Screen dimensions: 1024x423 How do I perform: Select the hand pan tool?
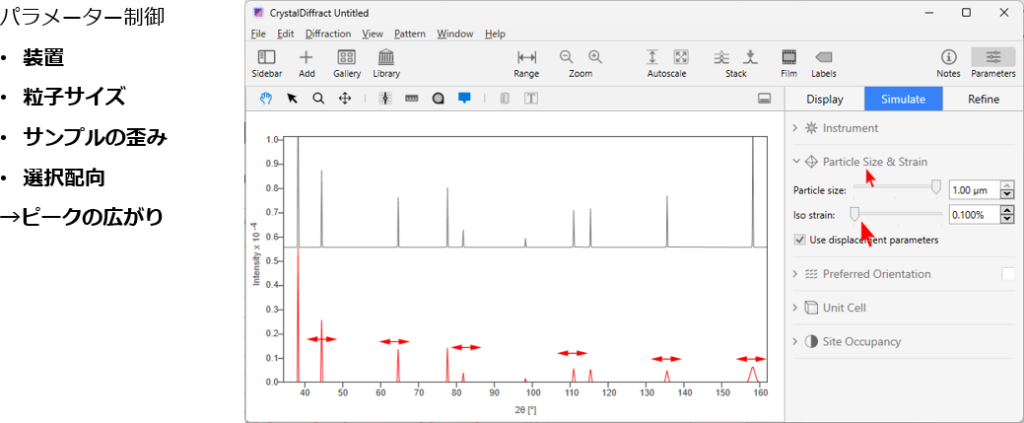[266, 98]
